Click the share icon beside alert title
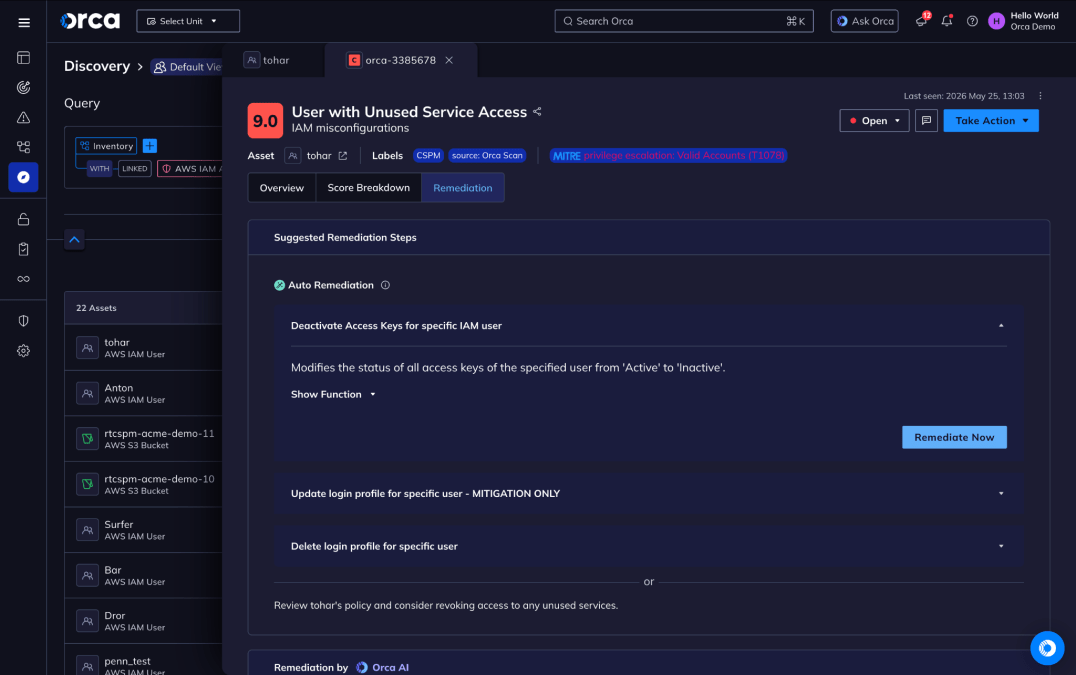The width and height of the screenshot is (1076, 675). [537, 112]
